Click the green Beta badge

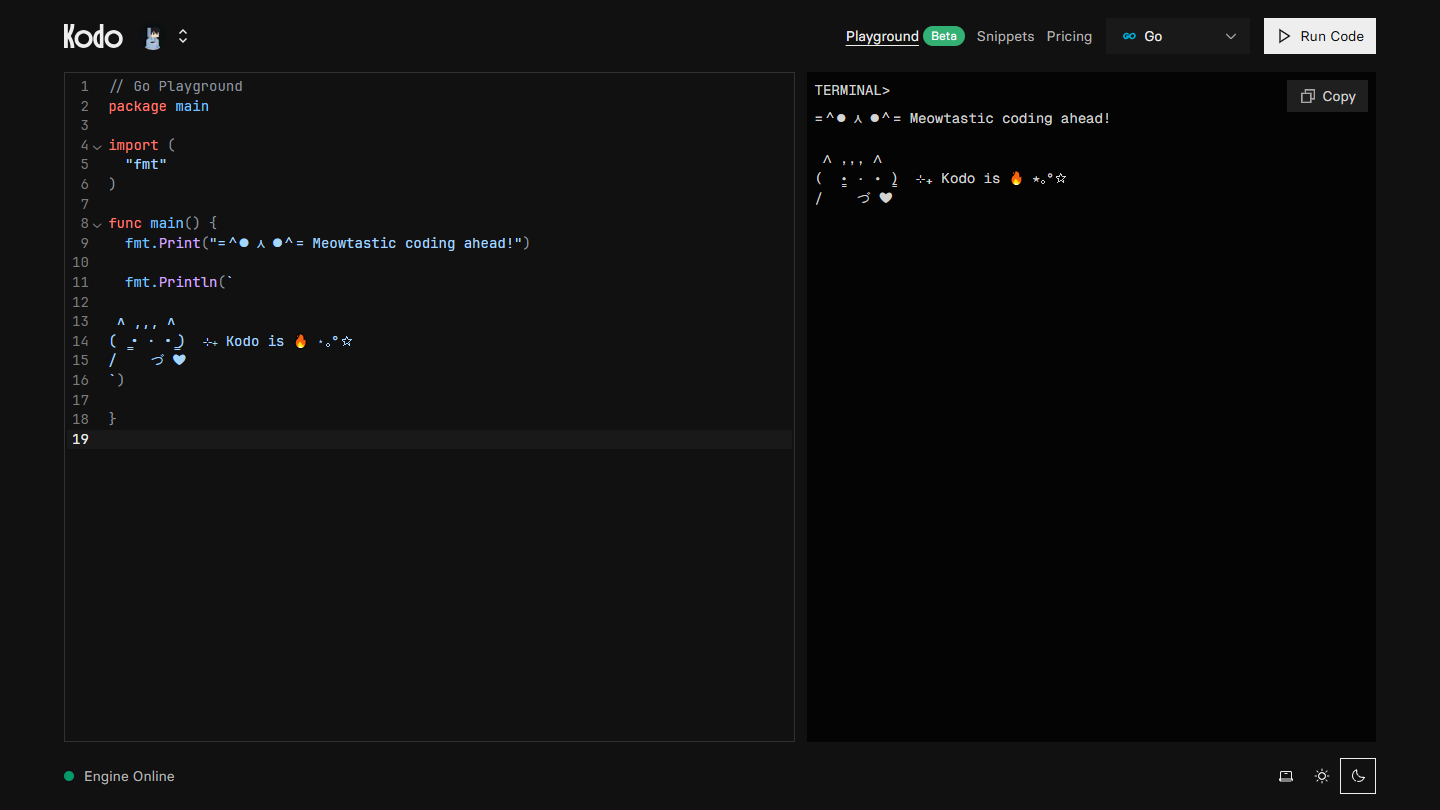944,36
